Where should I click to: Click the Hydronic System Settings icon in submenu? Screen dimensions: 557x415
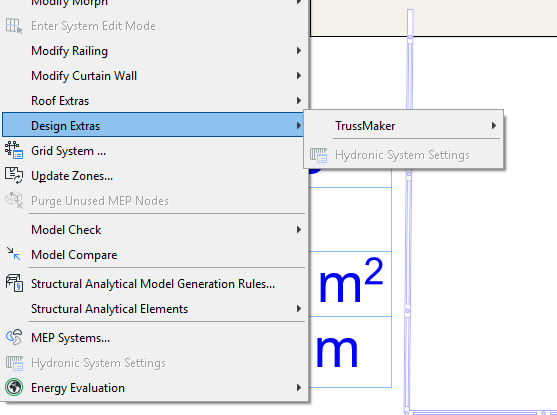(x=318, y=155)
